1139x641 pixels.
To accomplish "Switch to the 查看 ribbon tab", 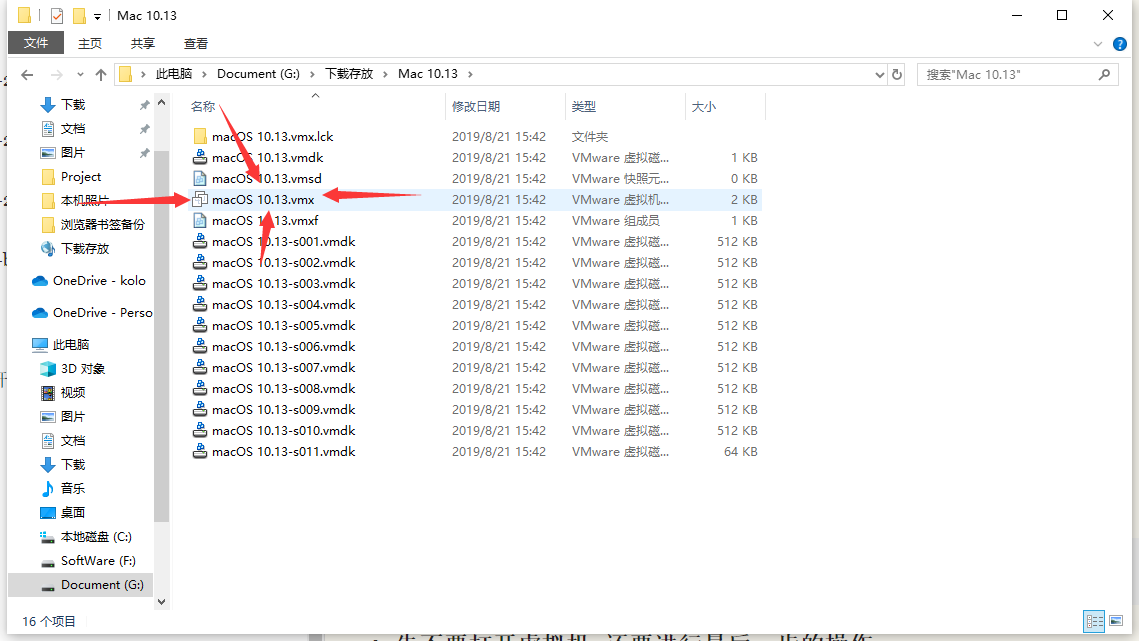I will 196,44.
